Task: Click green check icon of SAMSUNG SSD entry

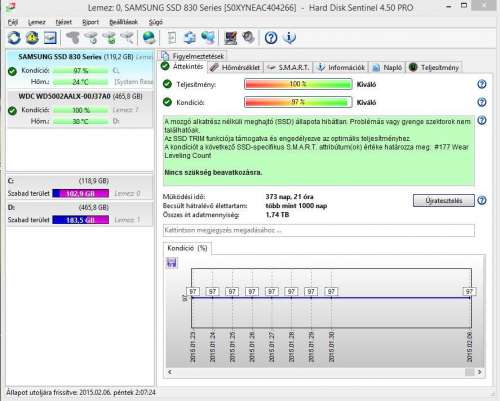Action: pos(12,71)
